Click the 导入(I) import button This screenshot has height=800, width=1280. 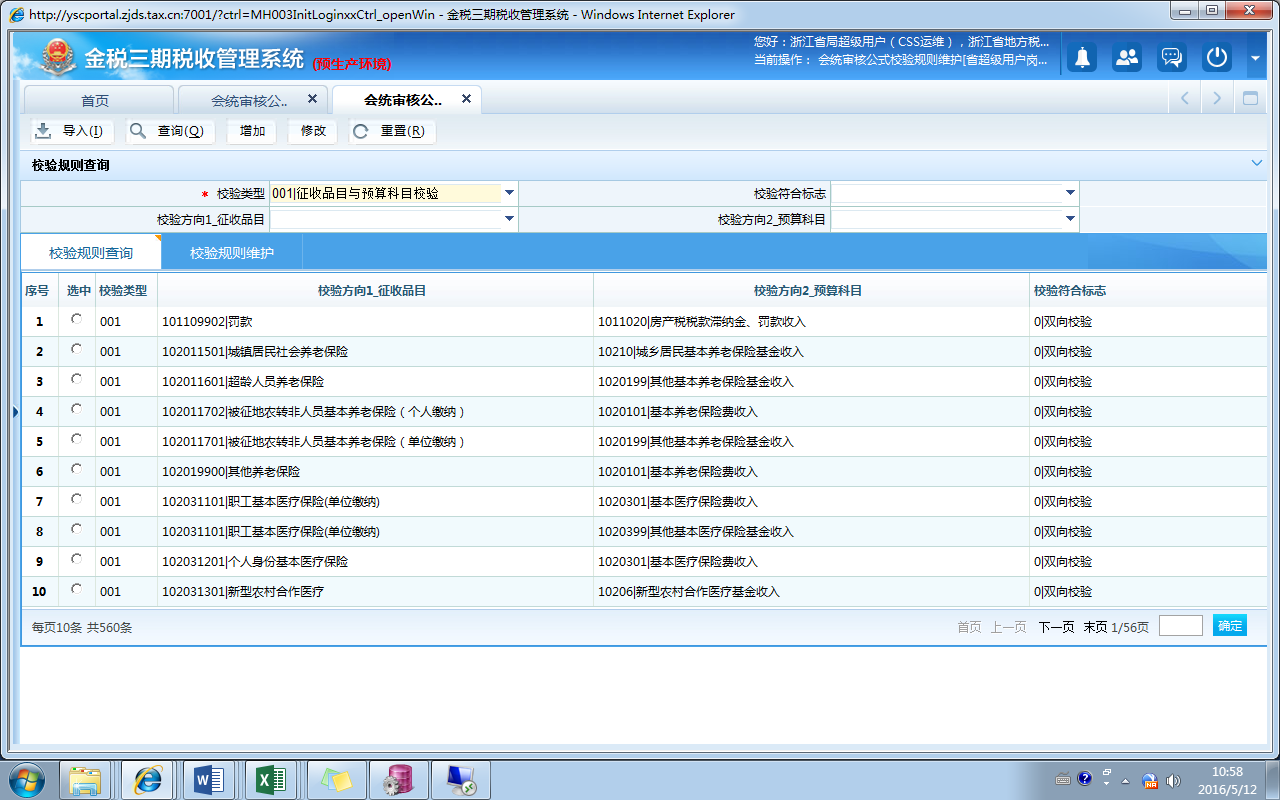coord(70,131)
